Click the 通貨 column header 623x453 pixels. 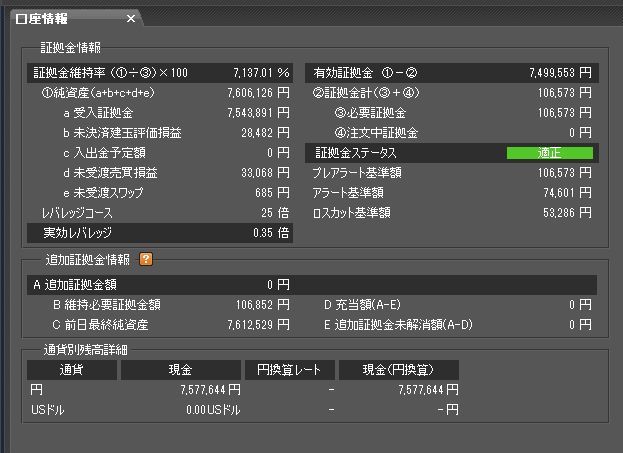[x=71, y=369]
